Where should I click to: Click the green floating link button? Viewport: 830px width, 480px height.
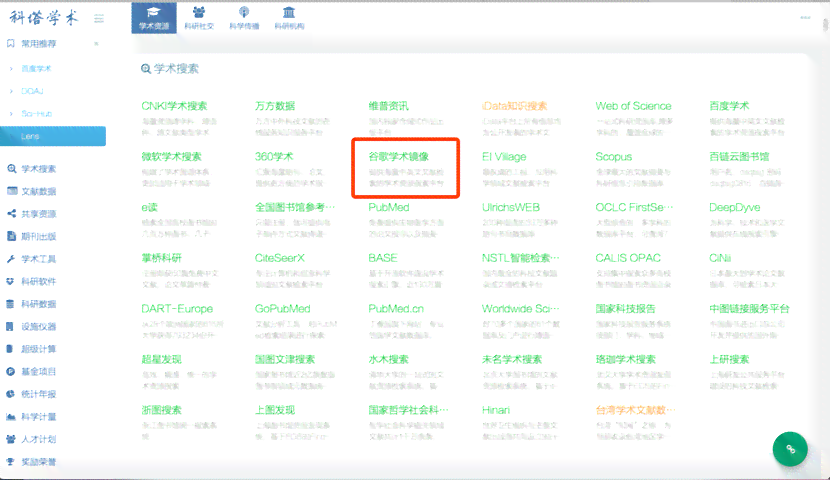pyautogui.click(x=790, y=449)
